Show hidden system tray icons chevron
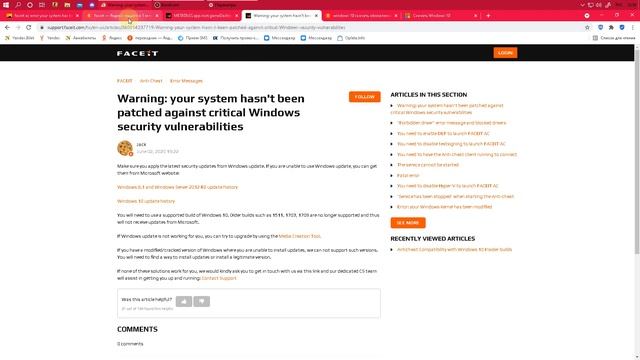The image size is (640, 360). (582, 5)
